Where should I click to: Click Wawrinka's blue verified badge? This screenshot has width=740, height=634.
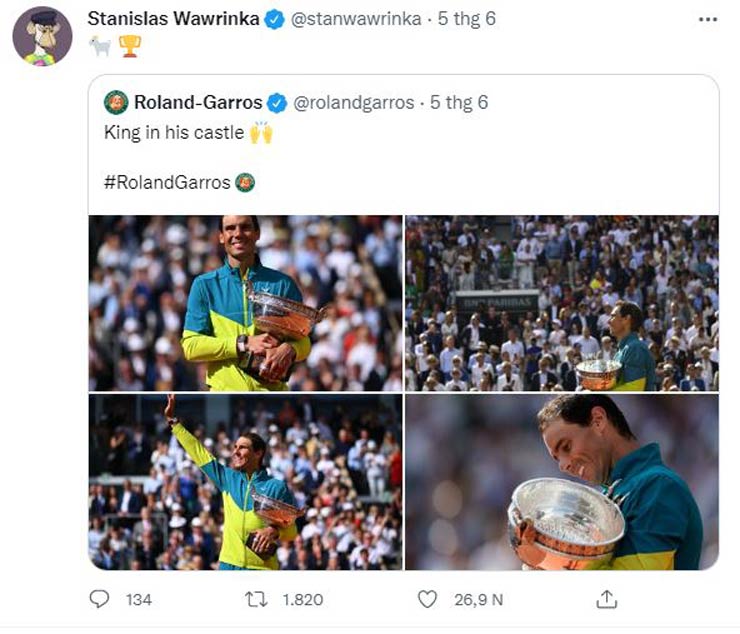click(274, 20)
